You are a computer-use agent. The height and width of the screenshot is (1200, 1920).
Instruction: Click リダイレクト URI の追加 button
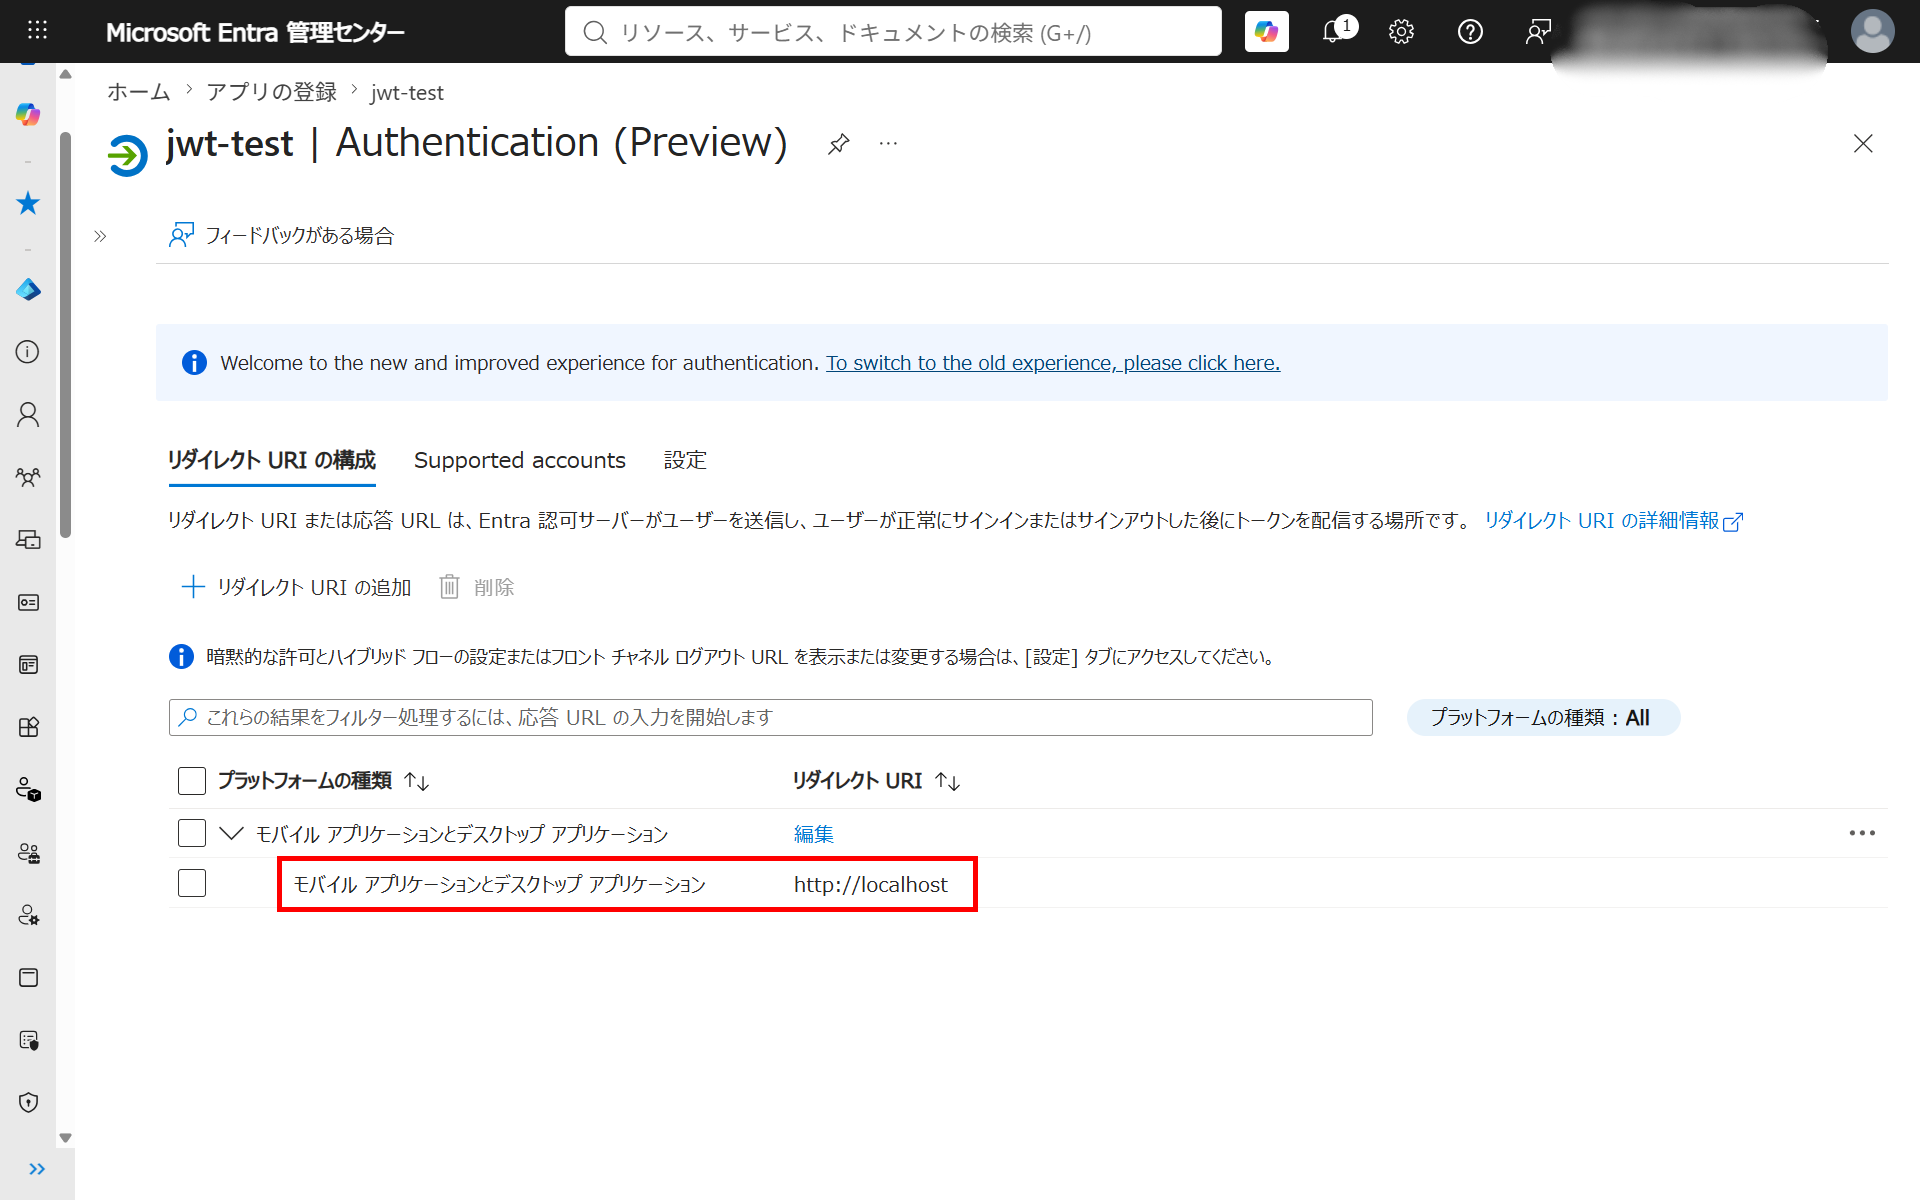295,587
